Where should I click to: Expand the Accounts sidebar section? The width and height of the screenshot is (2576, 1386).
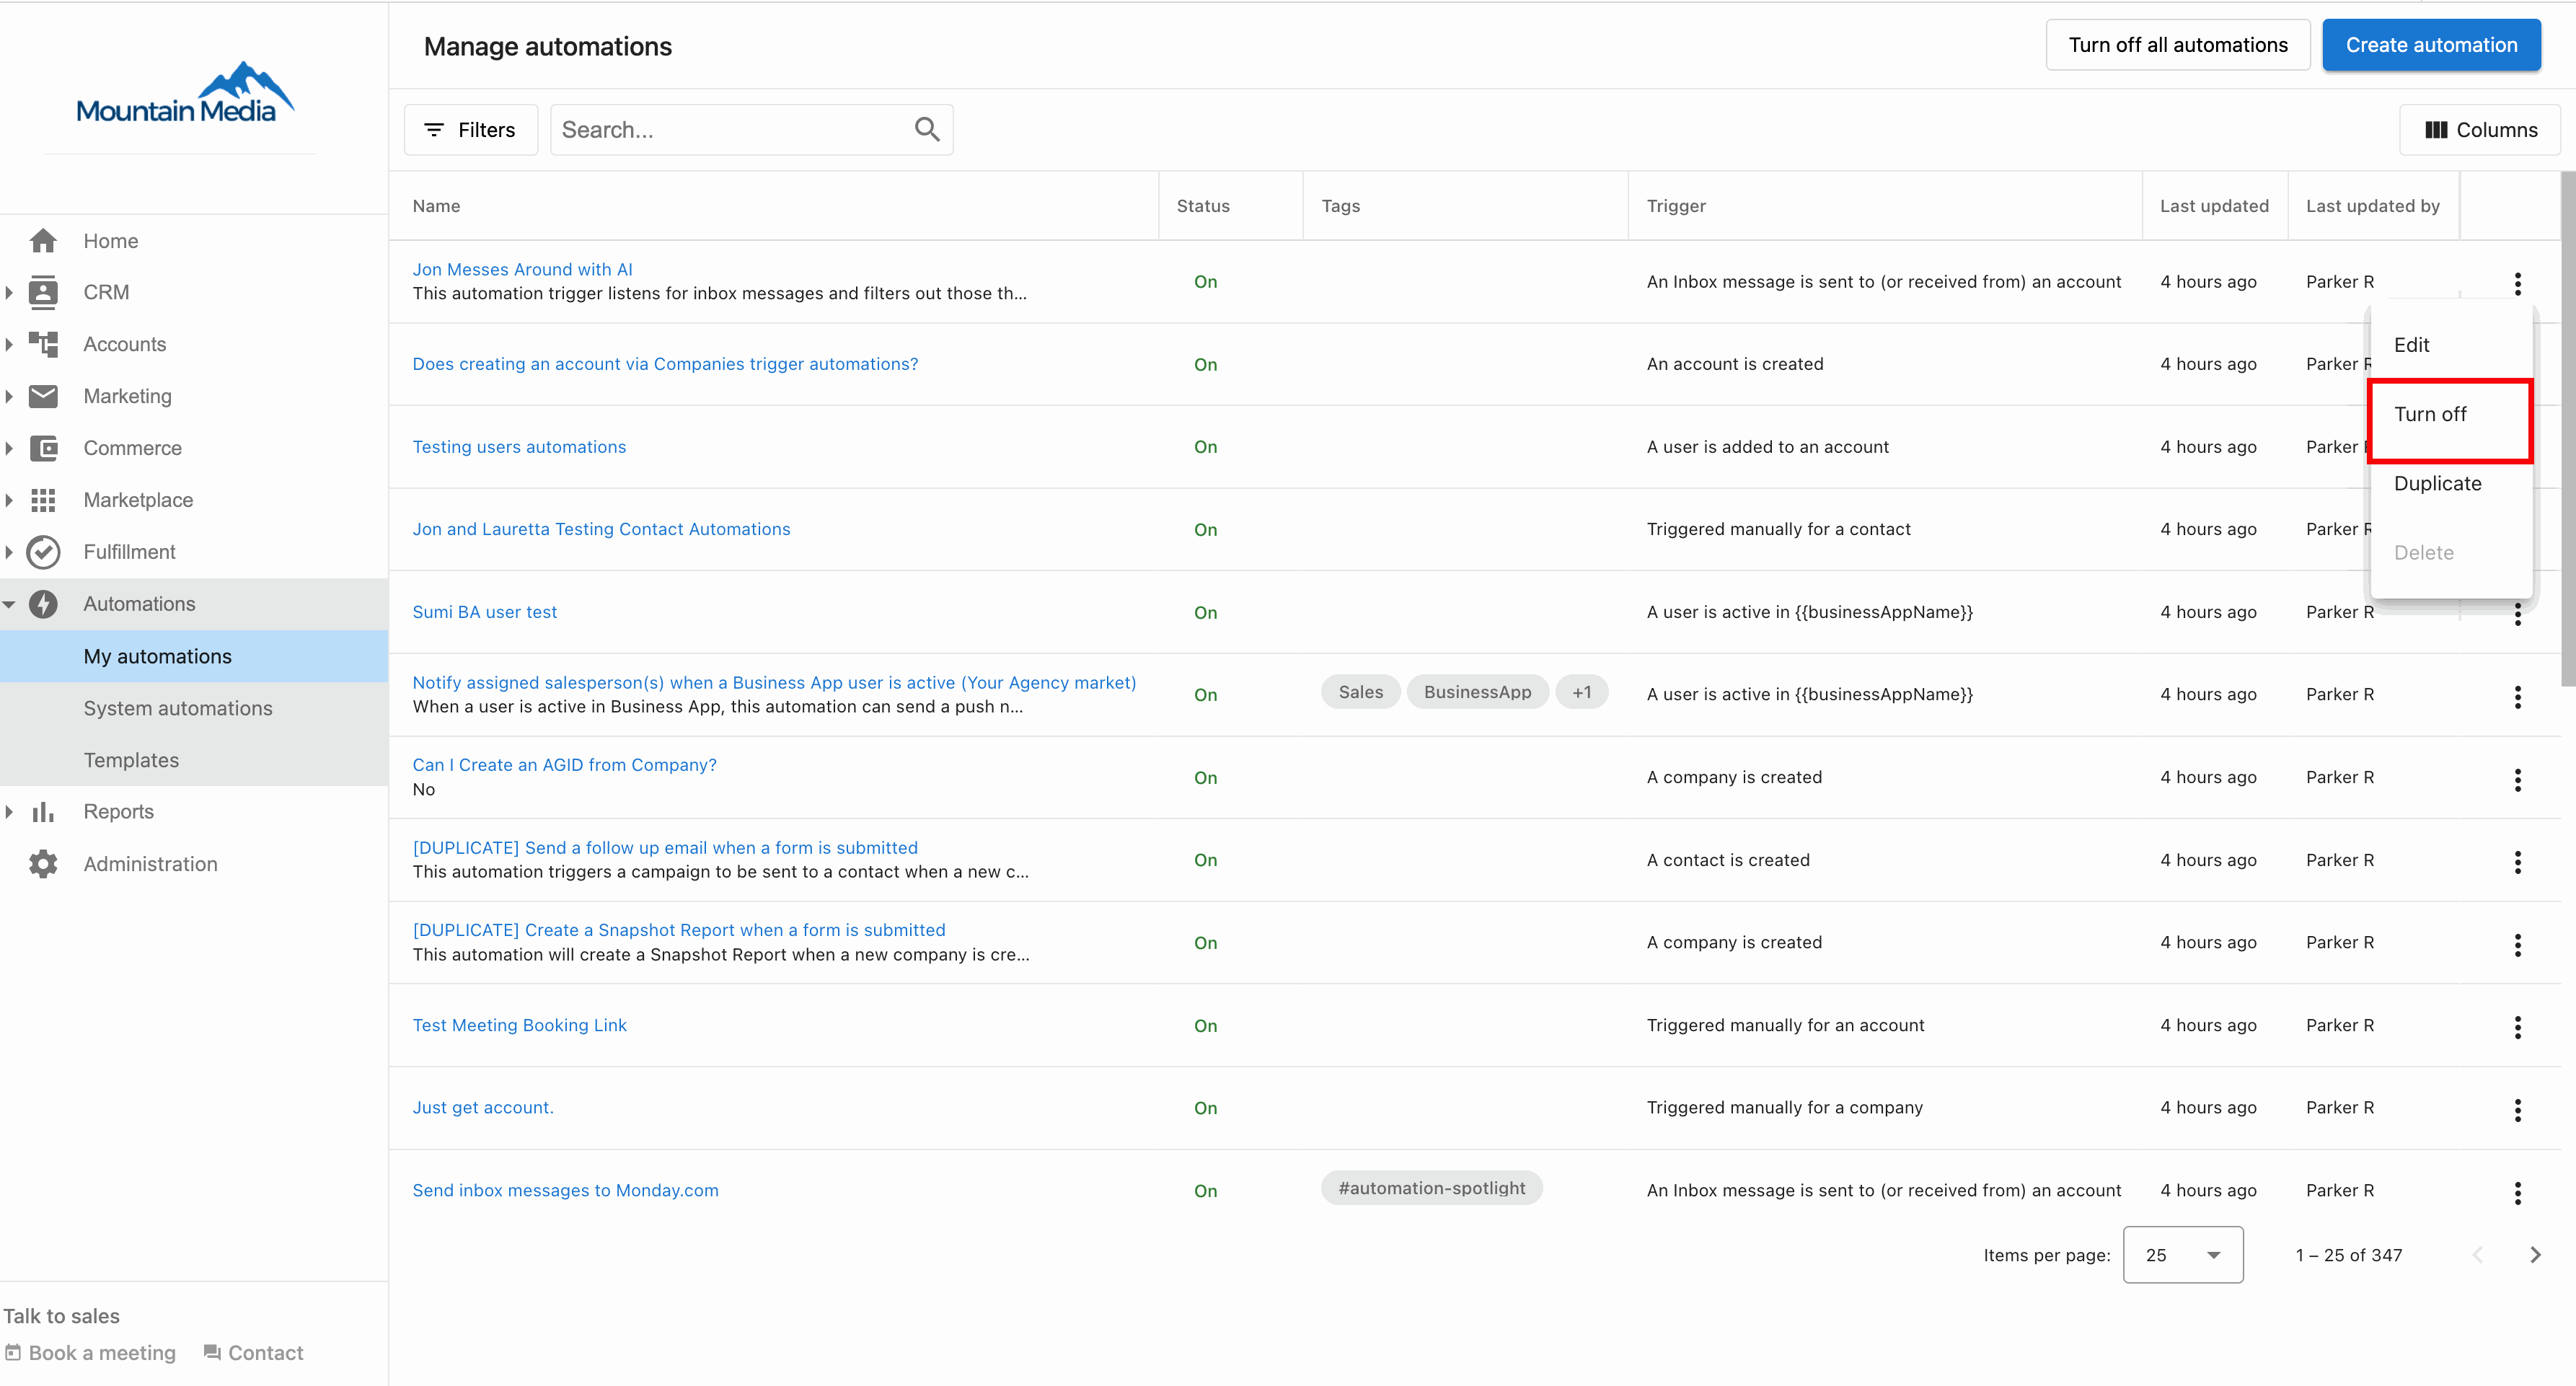(x=9, y=344)
